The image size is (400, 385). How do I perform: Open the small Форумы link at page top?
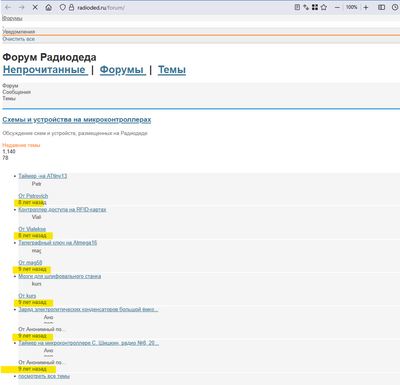click(x=12, y=18)
